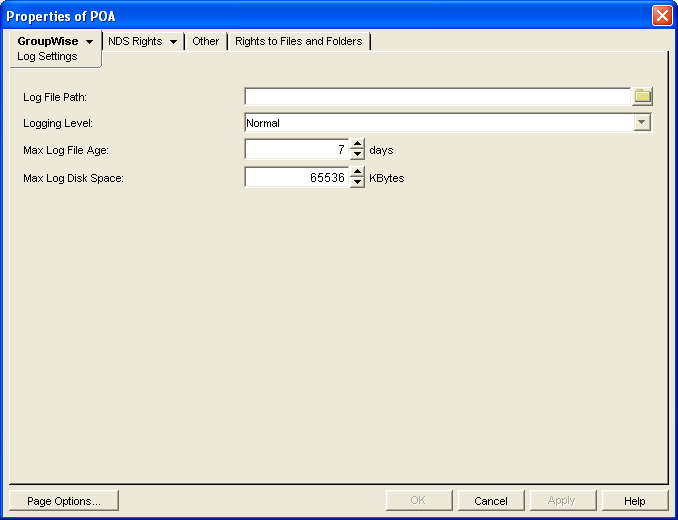Open the Logging Level dropdown
Image resolution: width=678 pixels, height=520 pixels.
click(x=642, y=123)
